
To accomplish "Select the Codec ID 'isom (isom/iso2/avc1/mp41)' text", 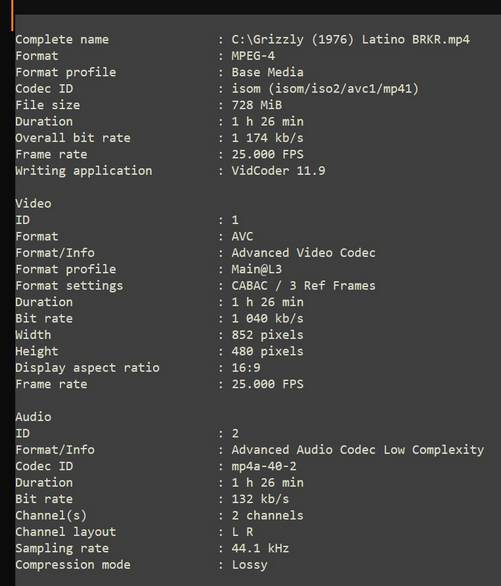I will click(x=325, y=89).
